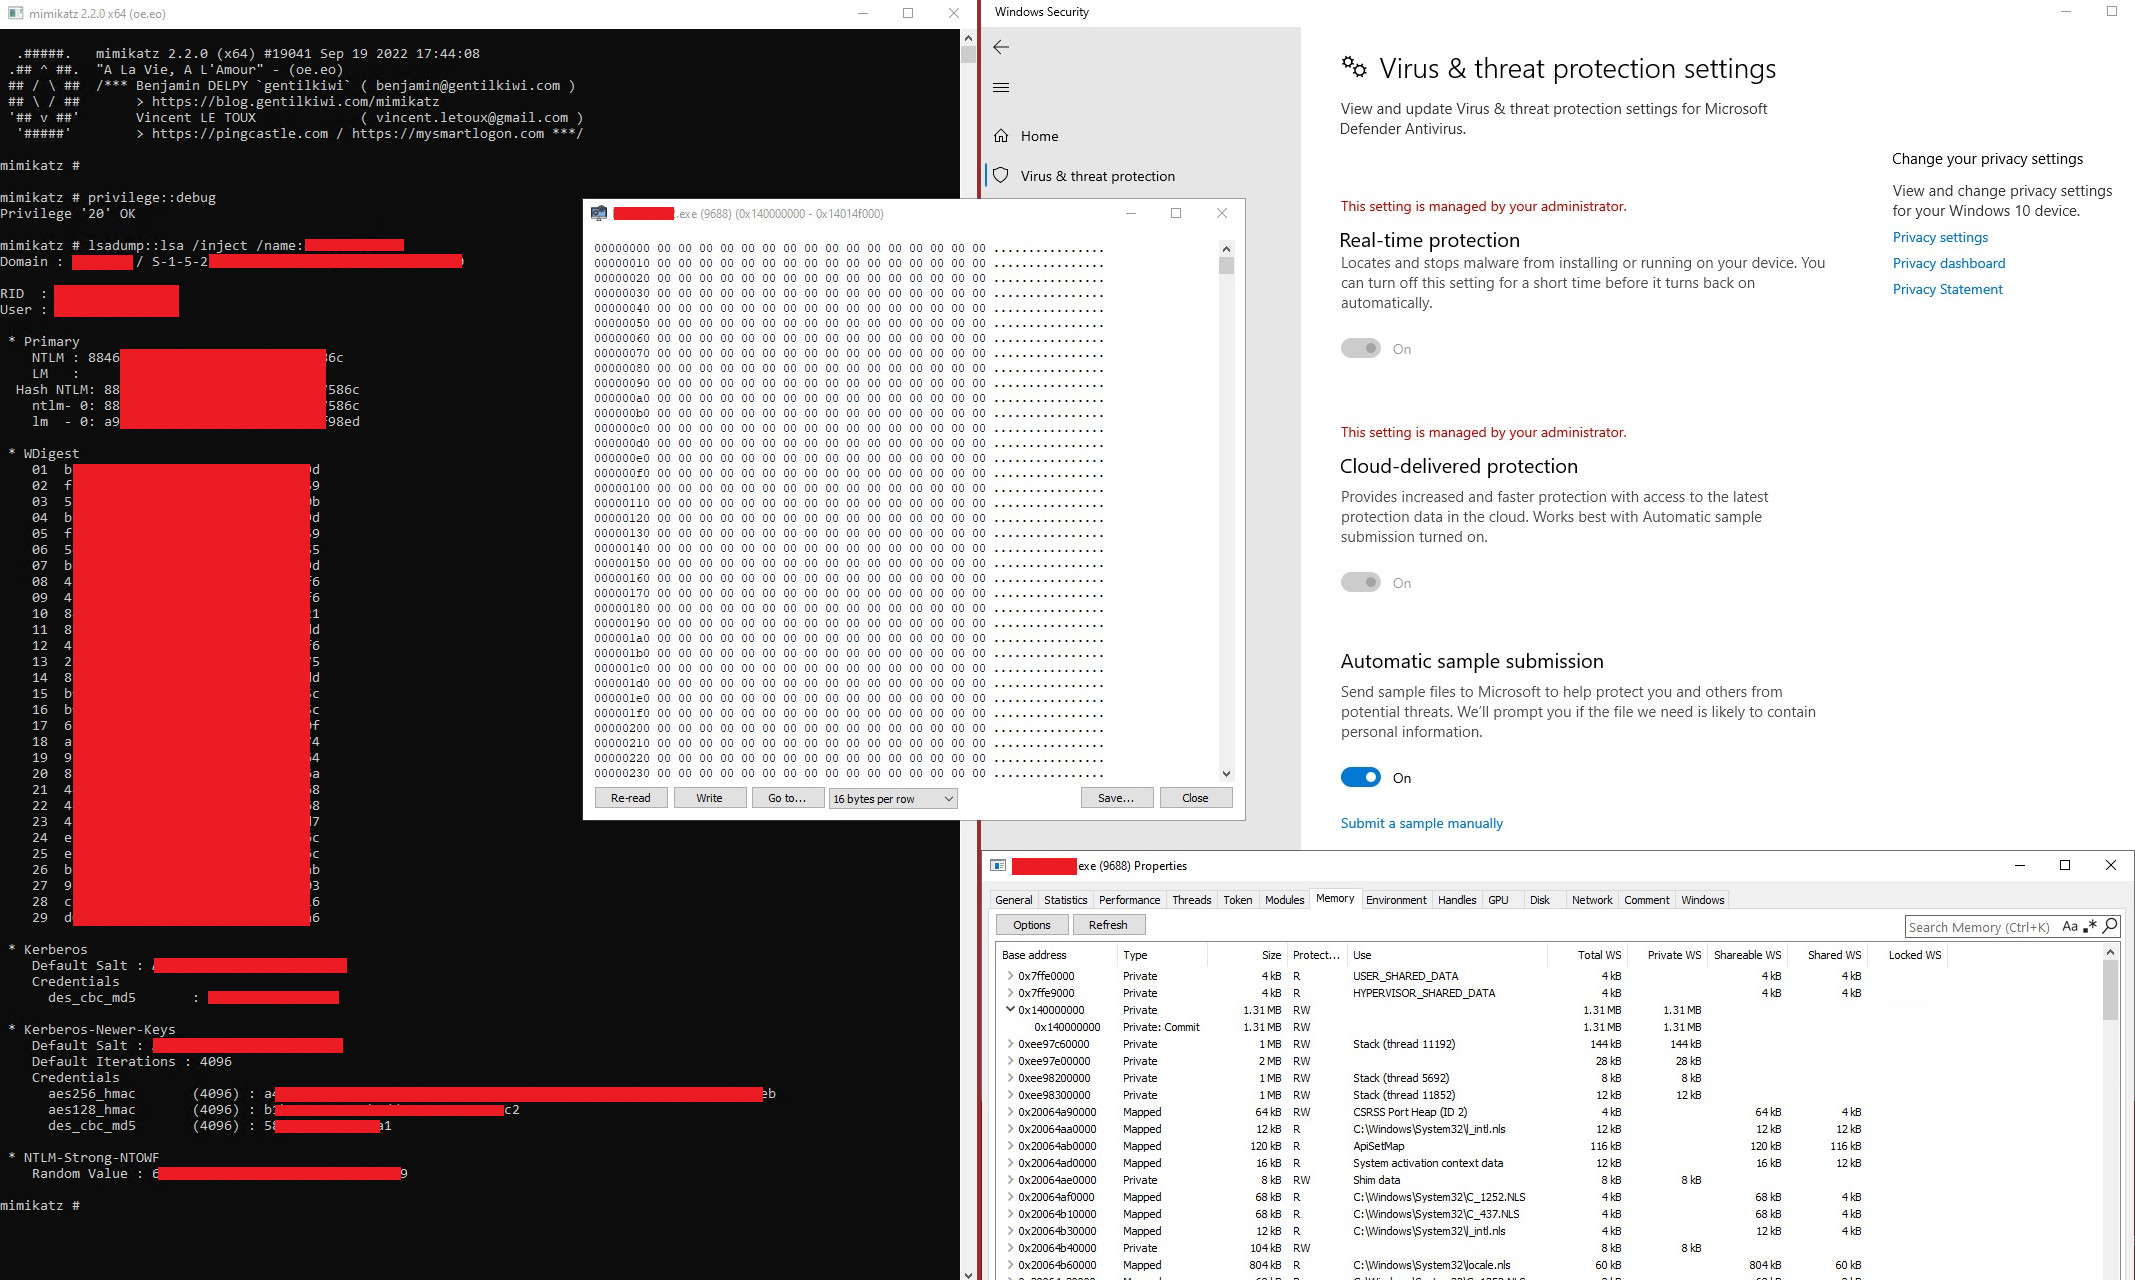Open the Privacy settings link
This screenshot has width=2135, height=1280.
[x=1940, y=237]
